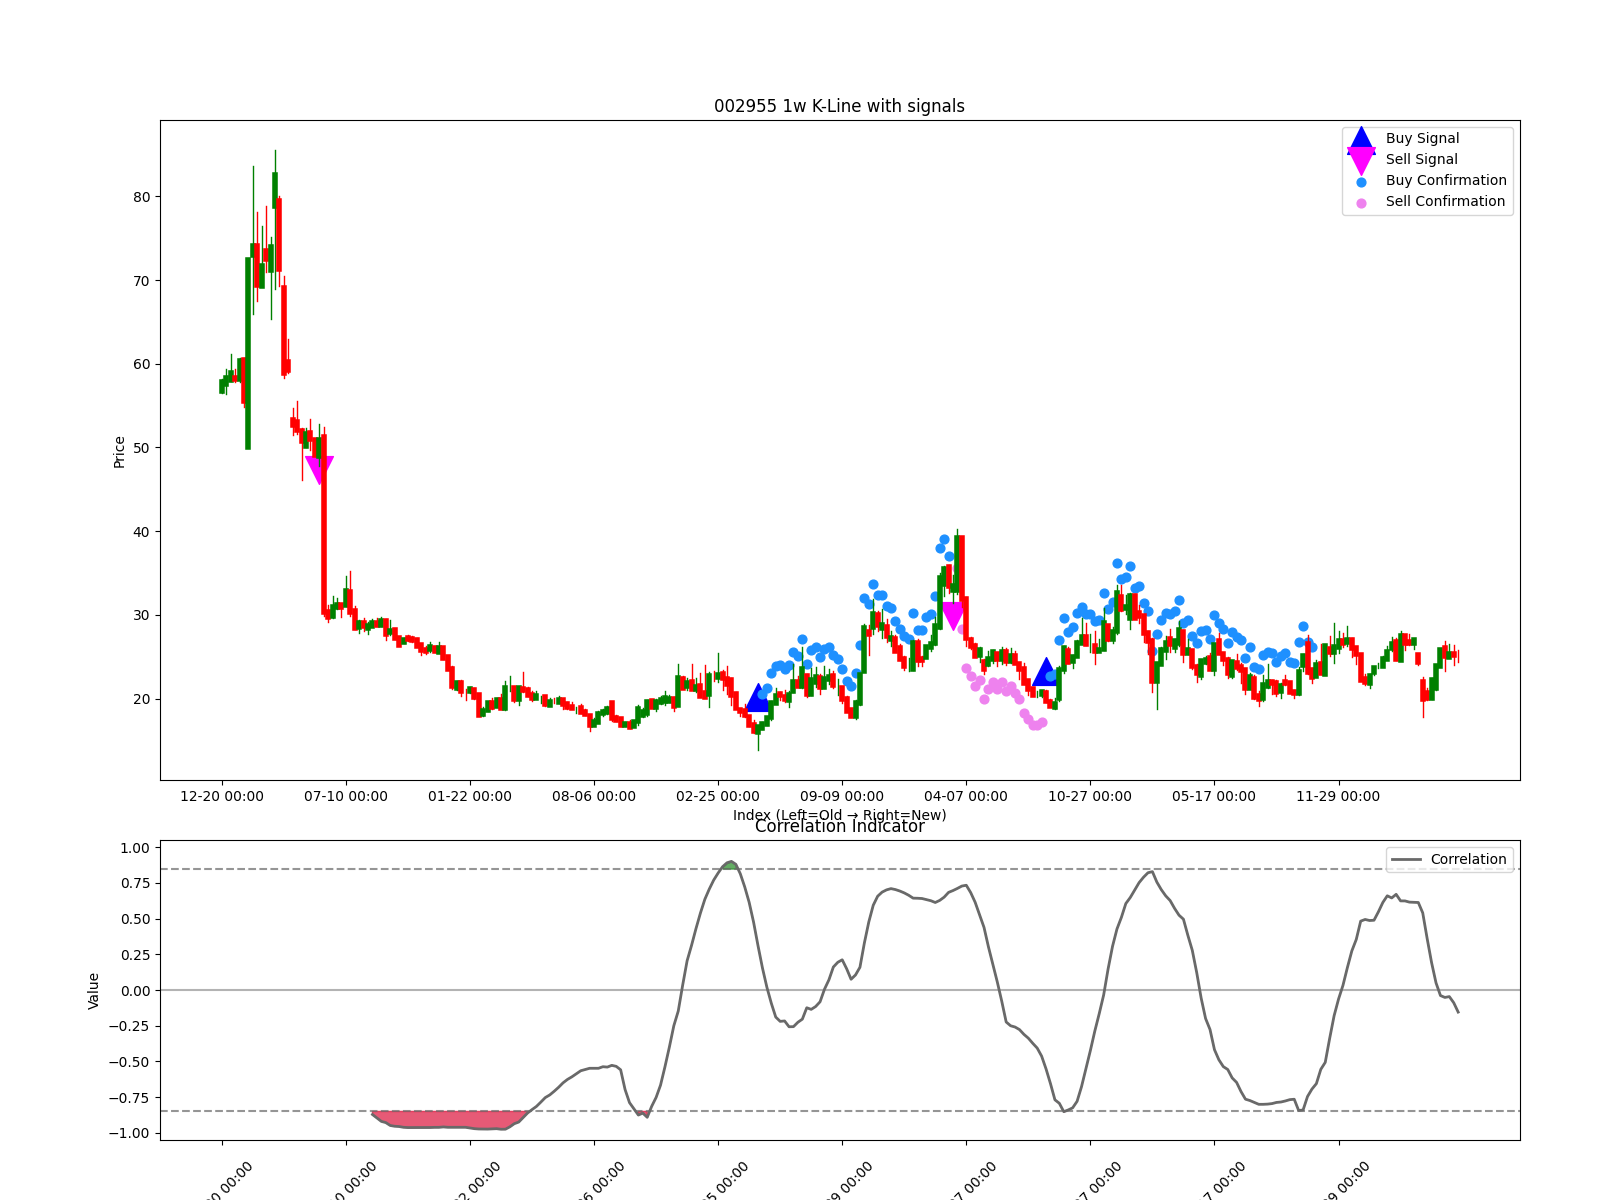Click the correlation axis tick '0.50'

click(135, 919)
